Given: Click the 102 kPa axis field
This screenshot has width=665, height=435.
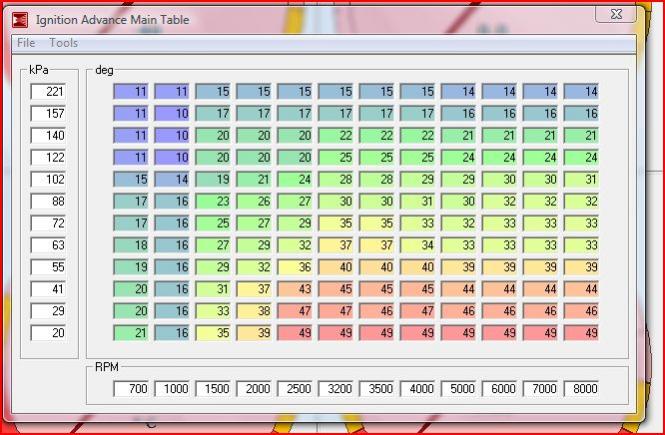Looking at the screenshot, I should [x=48, y=179].
